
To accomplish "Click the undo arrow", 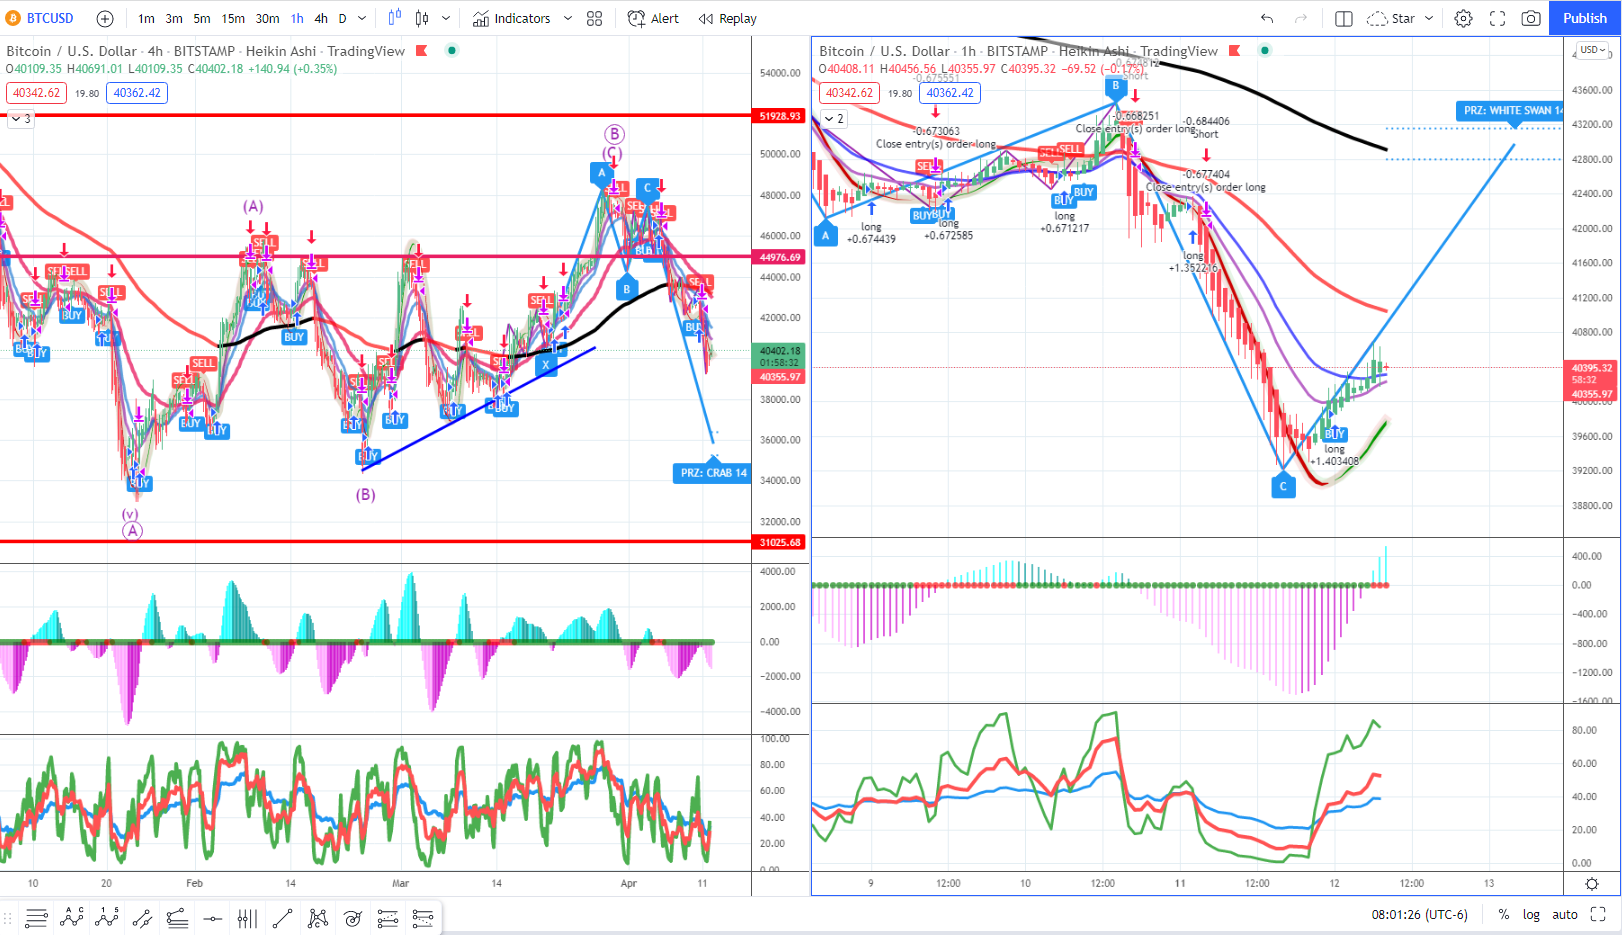I will [1267, 18].
